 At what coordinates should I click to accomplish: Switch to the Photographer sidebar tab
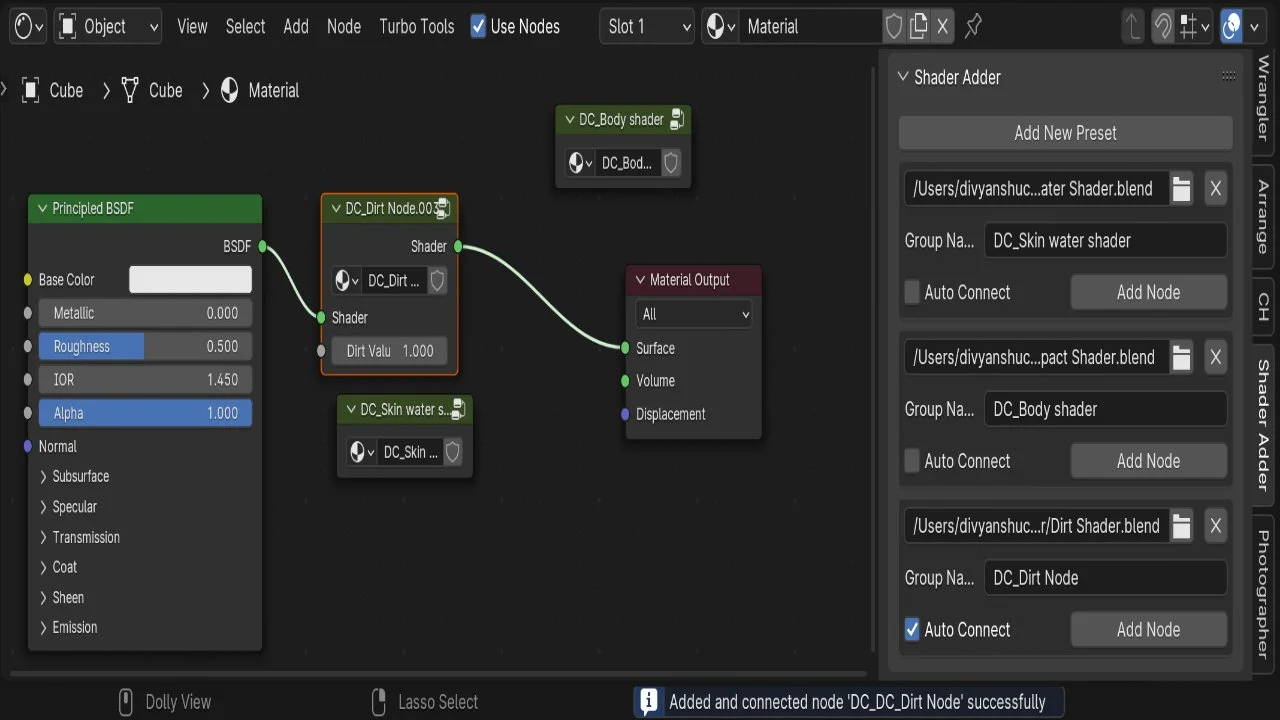1263,594
